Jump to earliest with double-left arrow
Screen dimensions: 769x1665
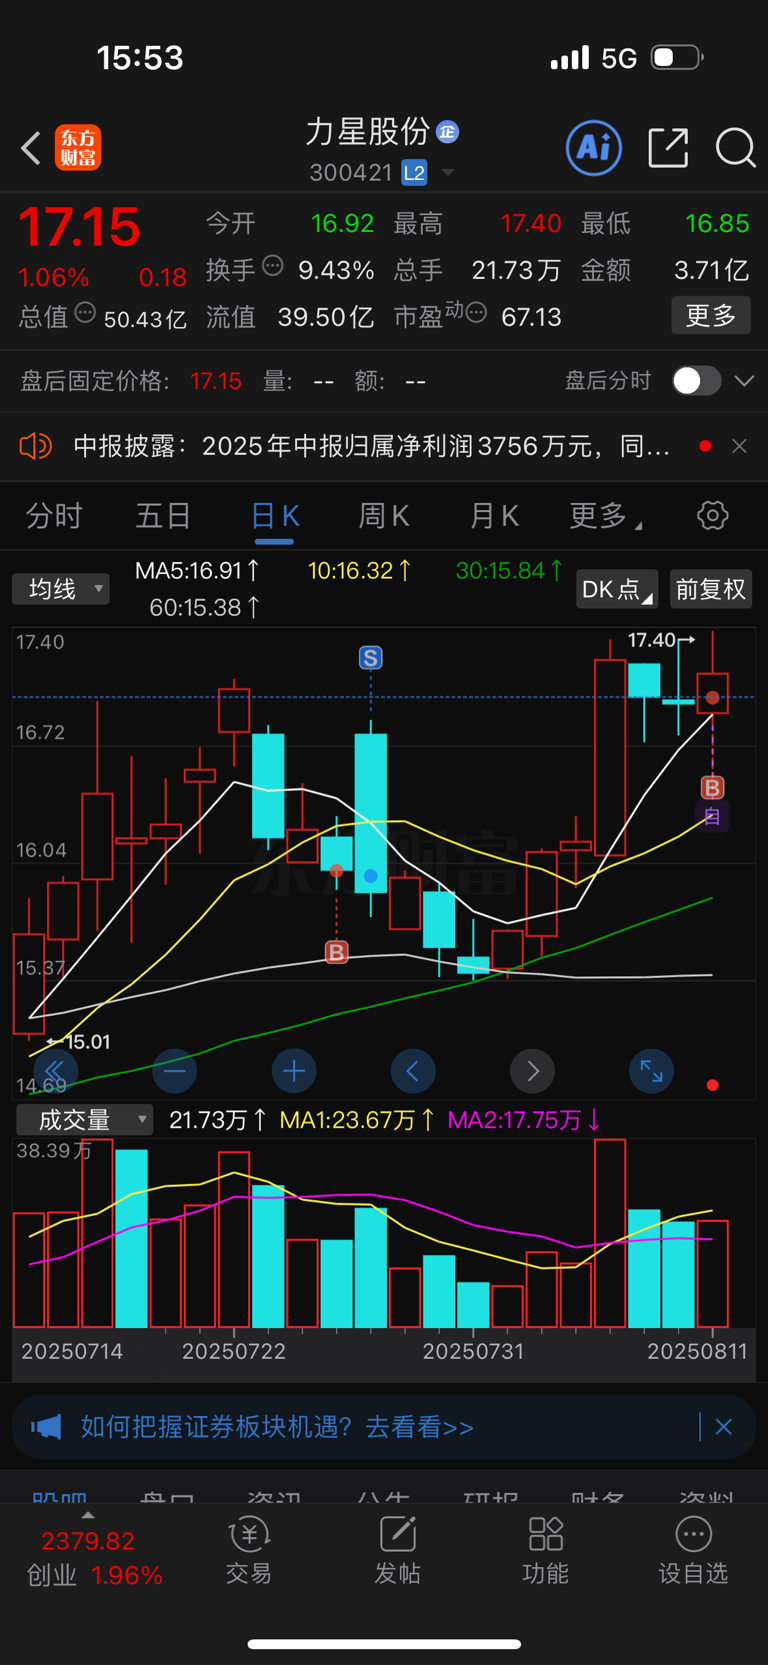(x=55, y=1071)
